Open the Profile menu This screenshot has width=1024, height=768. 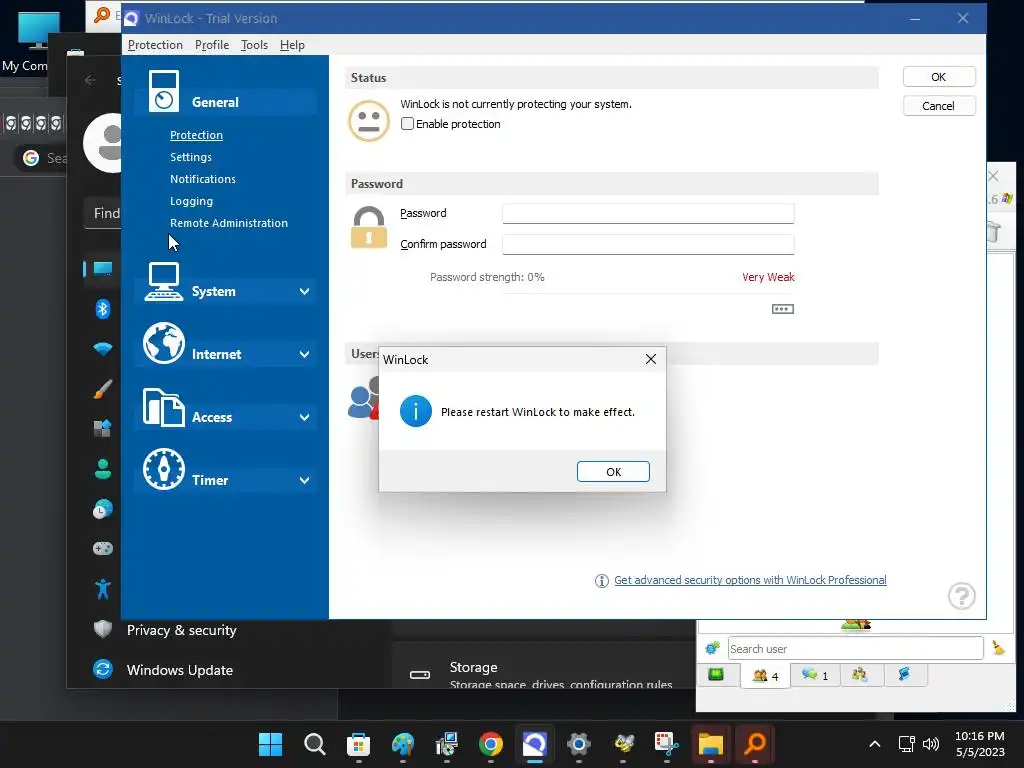[212, 45]
